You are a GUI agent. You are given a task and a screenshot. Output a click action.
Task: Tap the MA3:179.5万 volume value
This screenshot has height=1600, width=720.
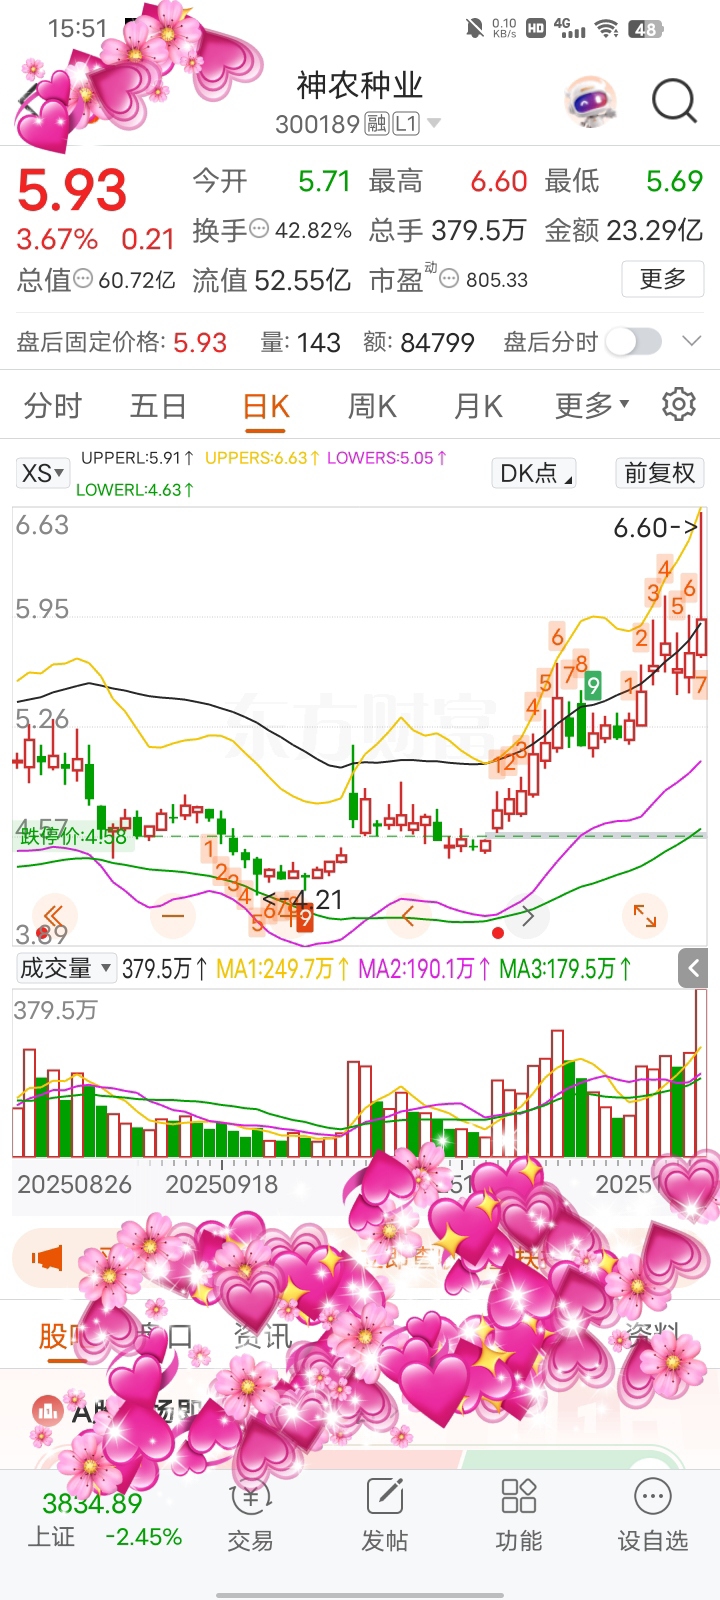pyautogui.click(x=565, y=968)
